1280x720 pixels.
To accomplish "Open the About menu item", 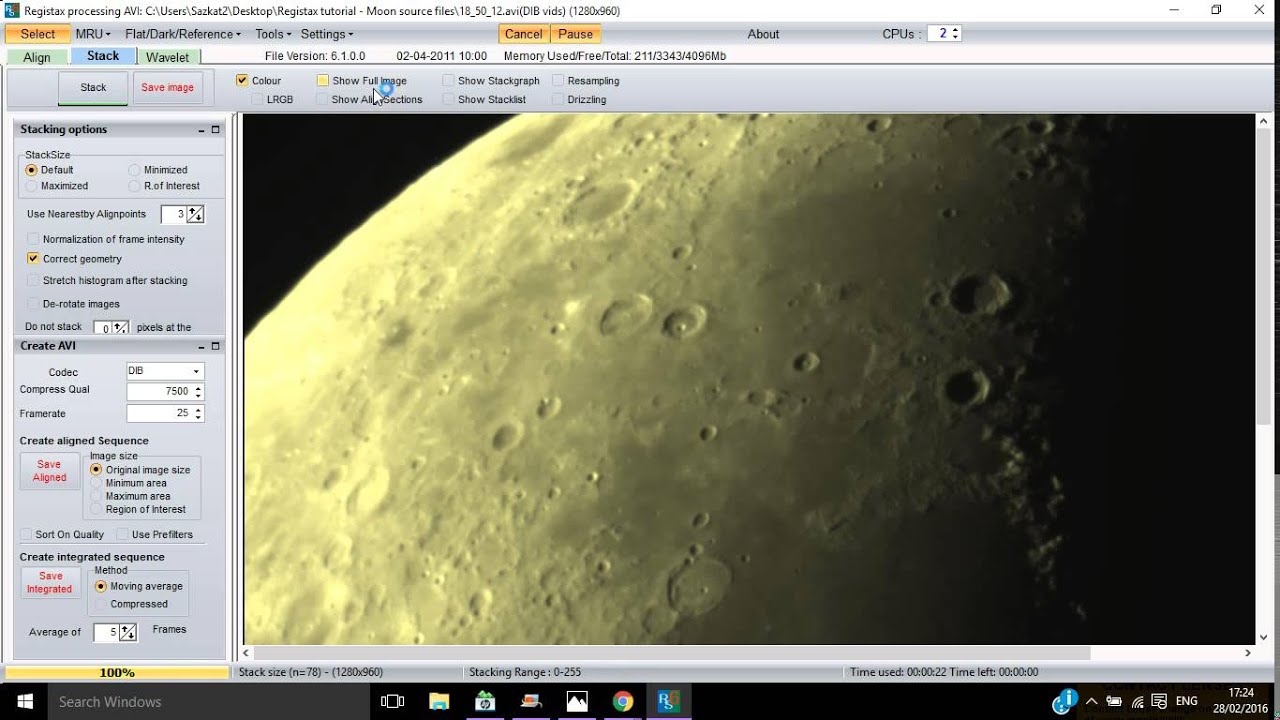I will click(x=763, y=34).
